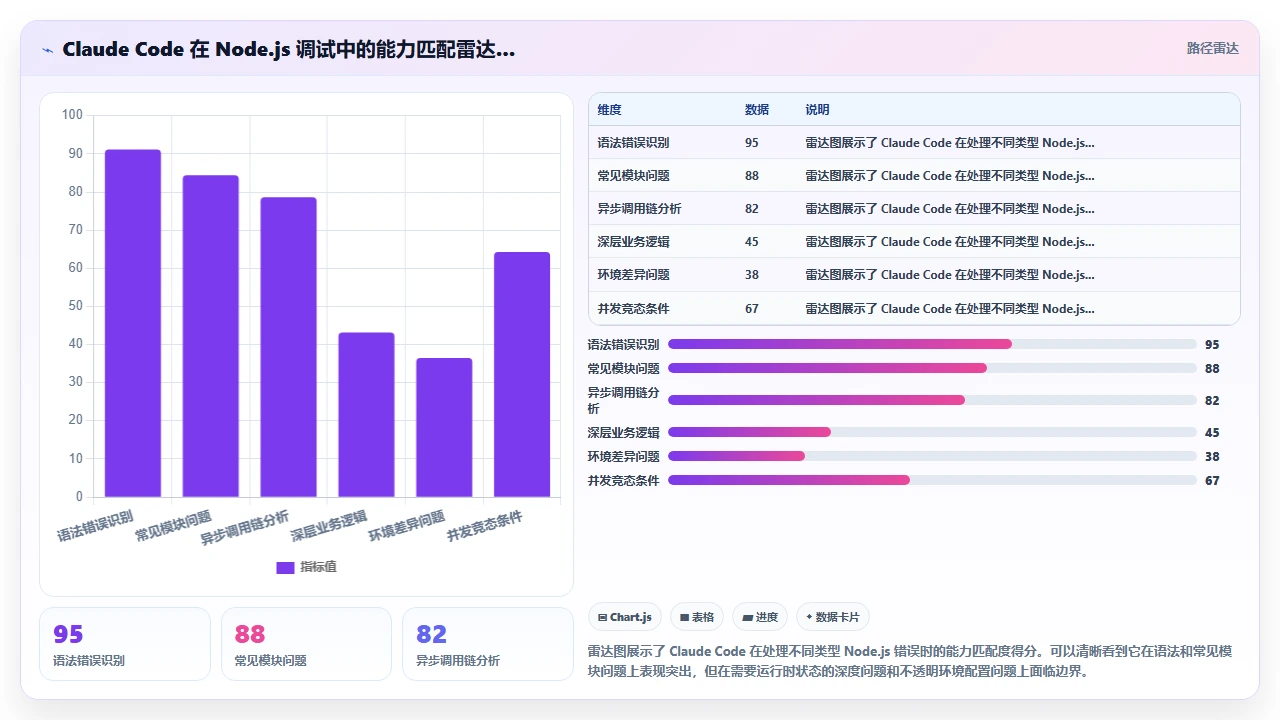1280x720 pixels.
Task: Click the 82 异步调用链分析 data card
Action: click(488, 644)
